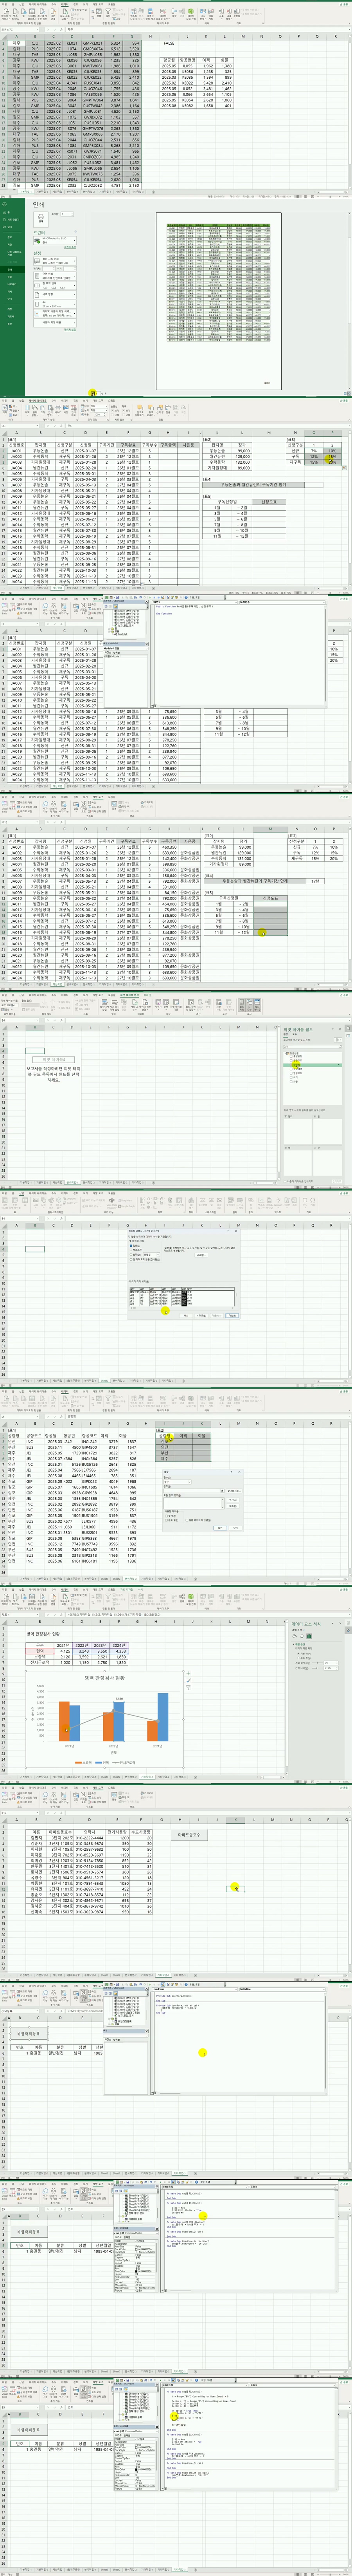Switch to the 데이터 ribbon tab
The height and width of the screenshot is (2576, 352).
pos(65,3)
